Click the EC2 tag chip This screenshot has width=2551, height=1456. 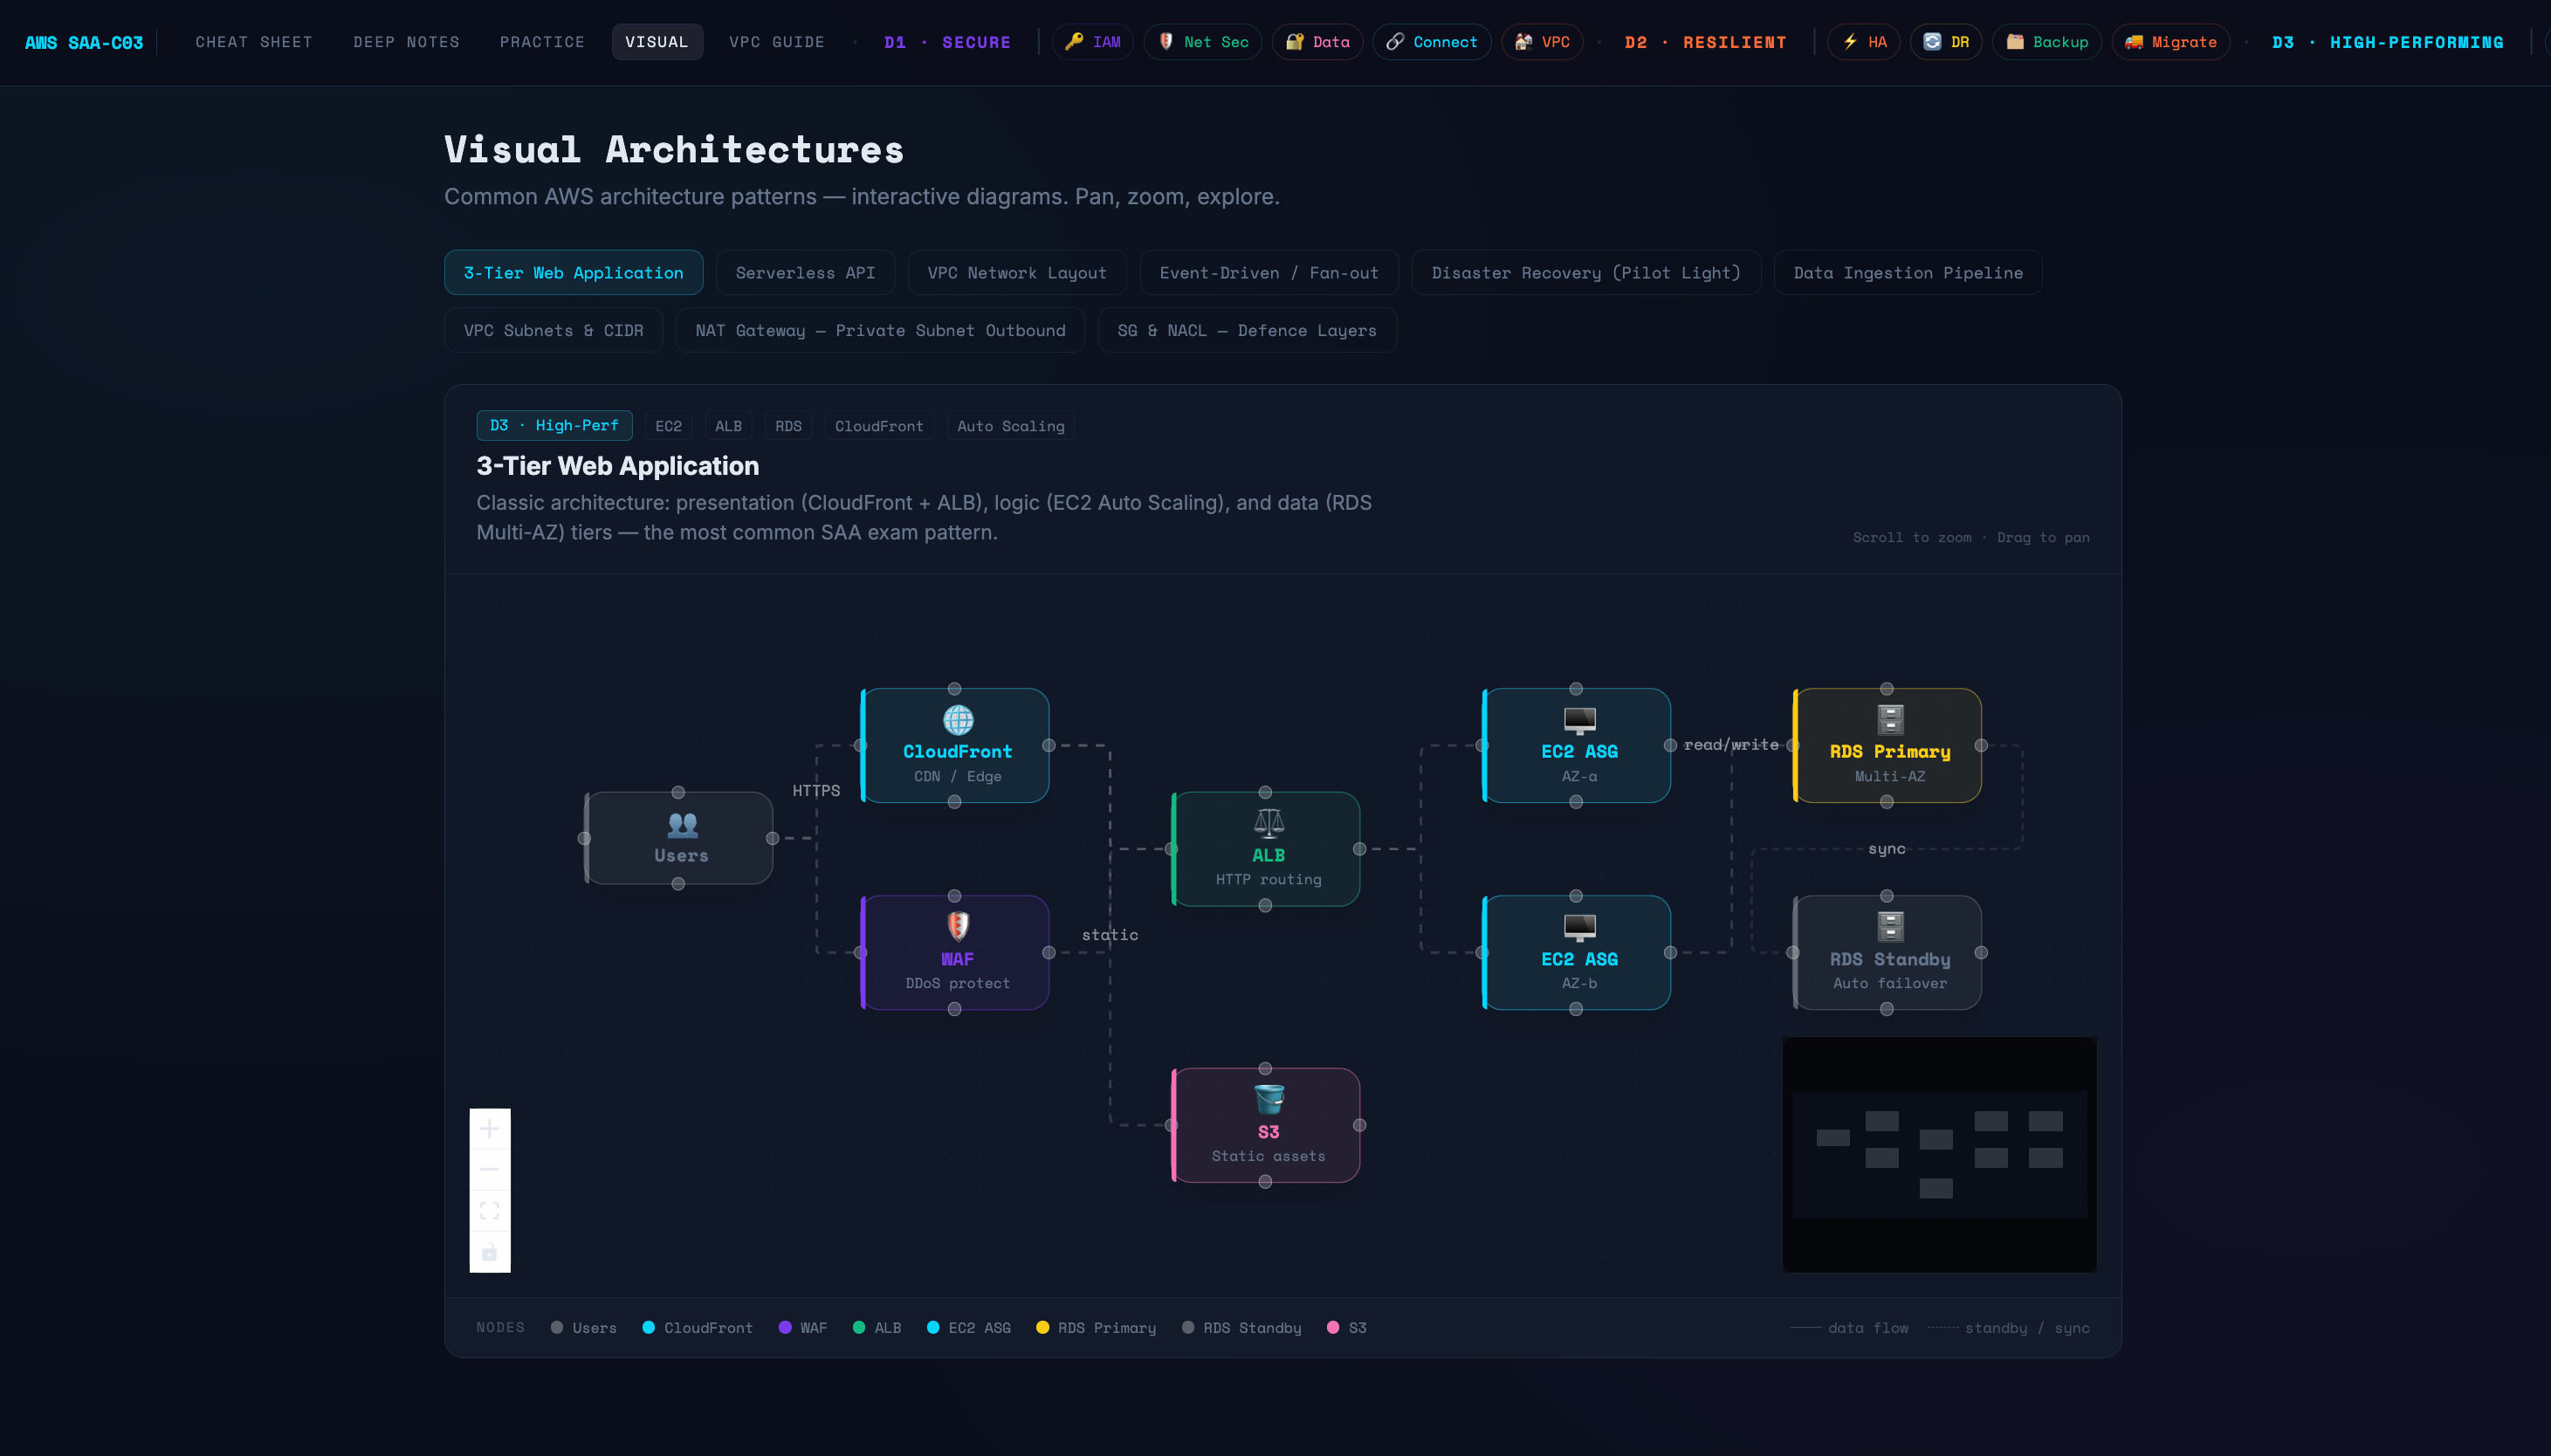(668, 426)
